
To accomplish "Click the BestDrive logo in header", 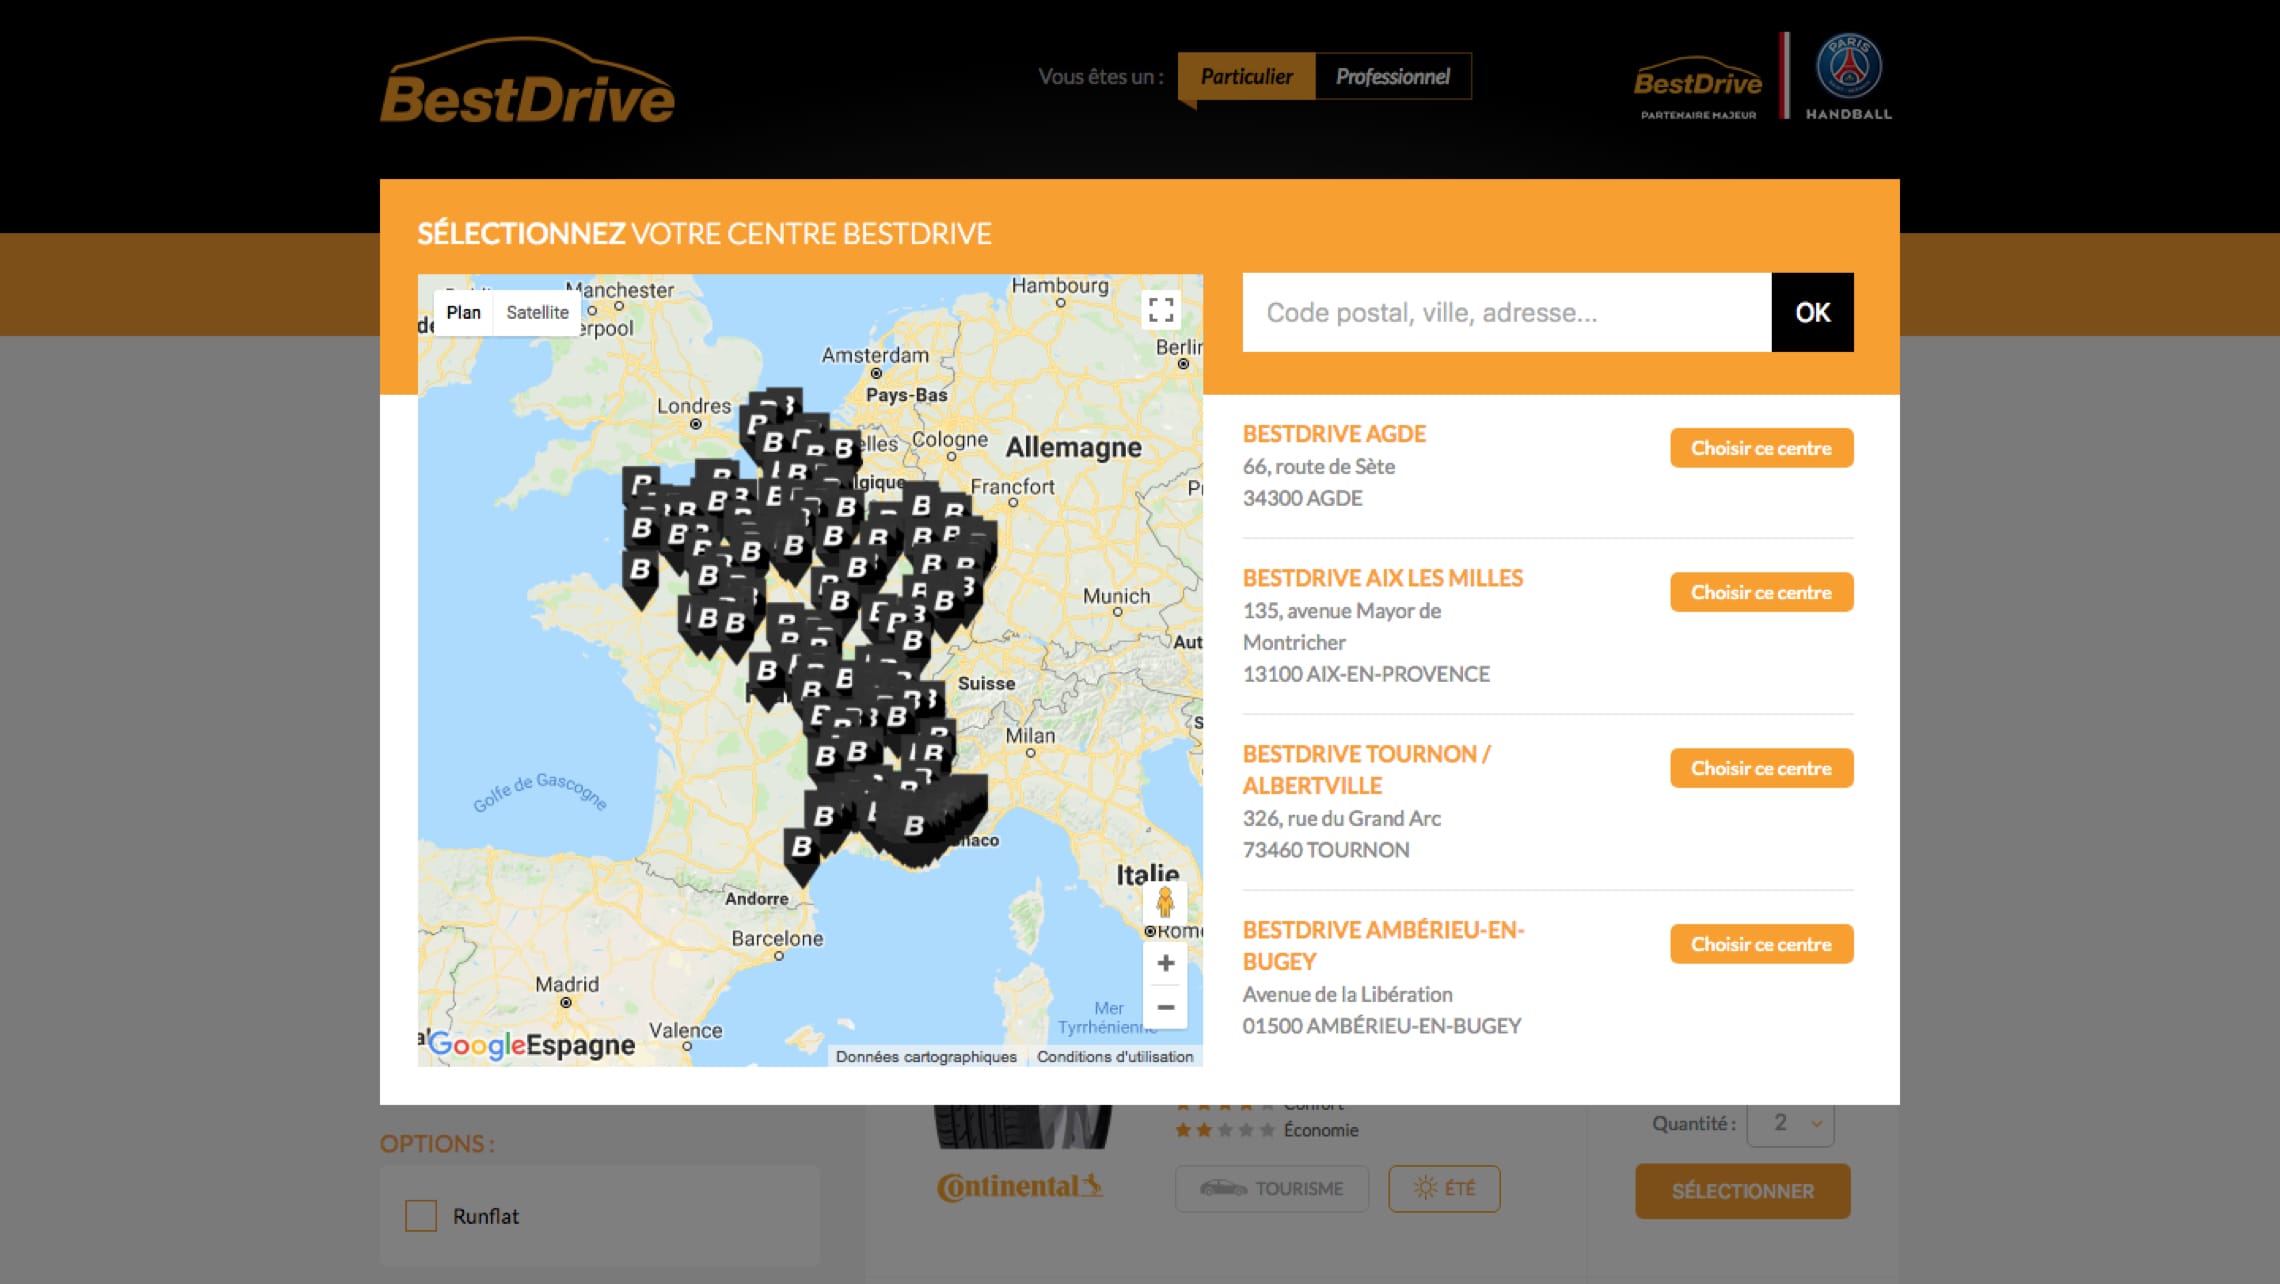I will (527, 81).
